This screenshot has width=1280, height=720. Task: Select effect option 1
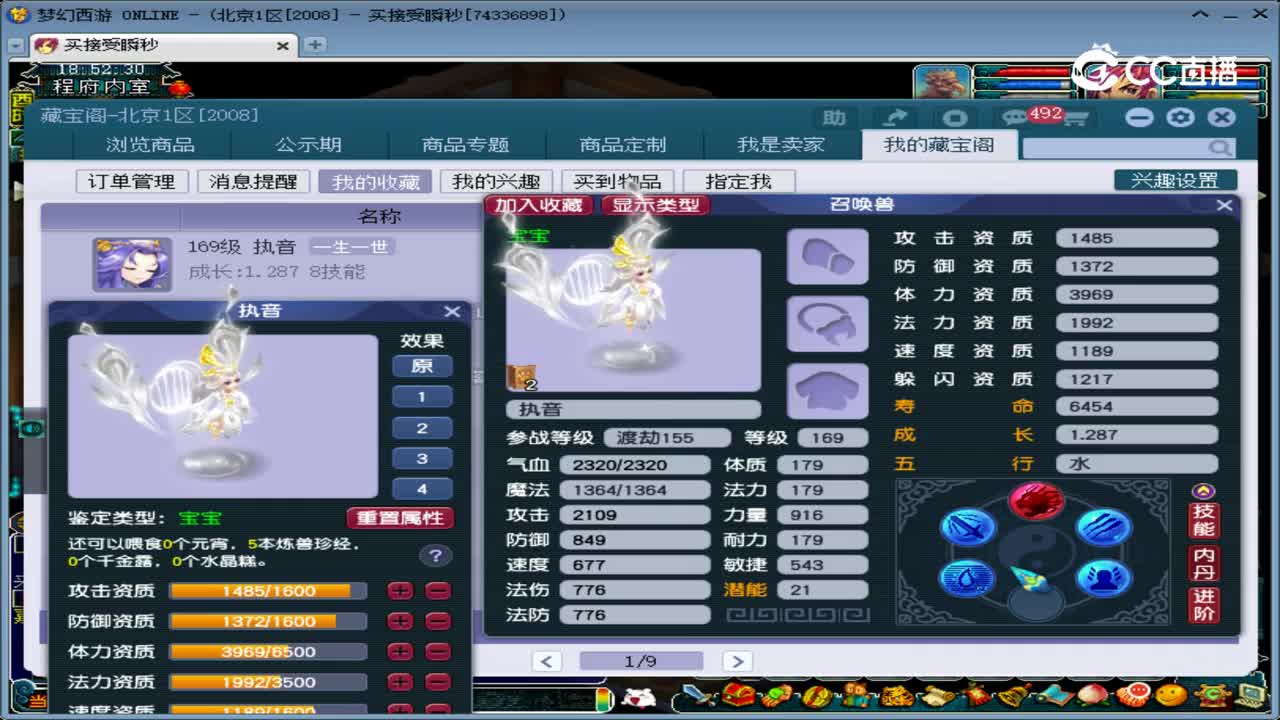[422, 397]
